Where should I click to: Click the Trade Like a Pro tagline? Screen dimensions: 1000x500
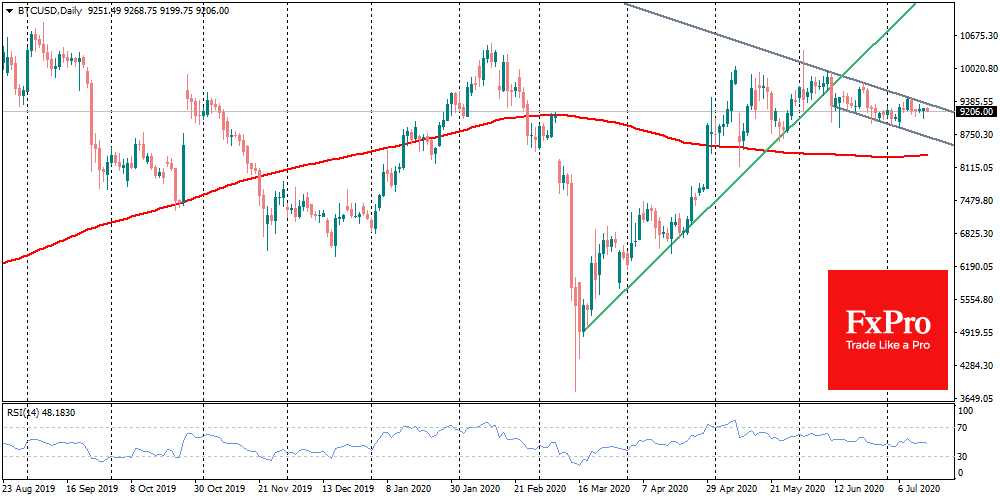[887, 346]
